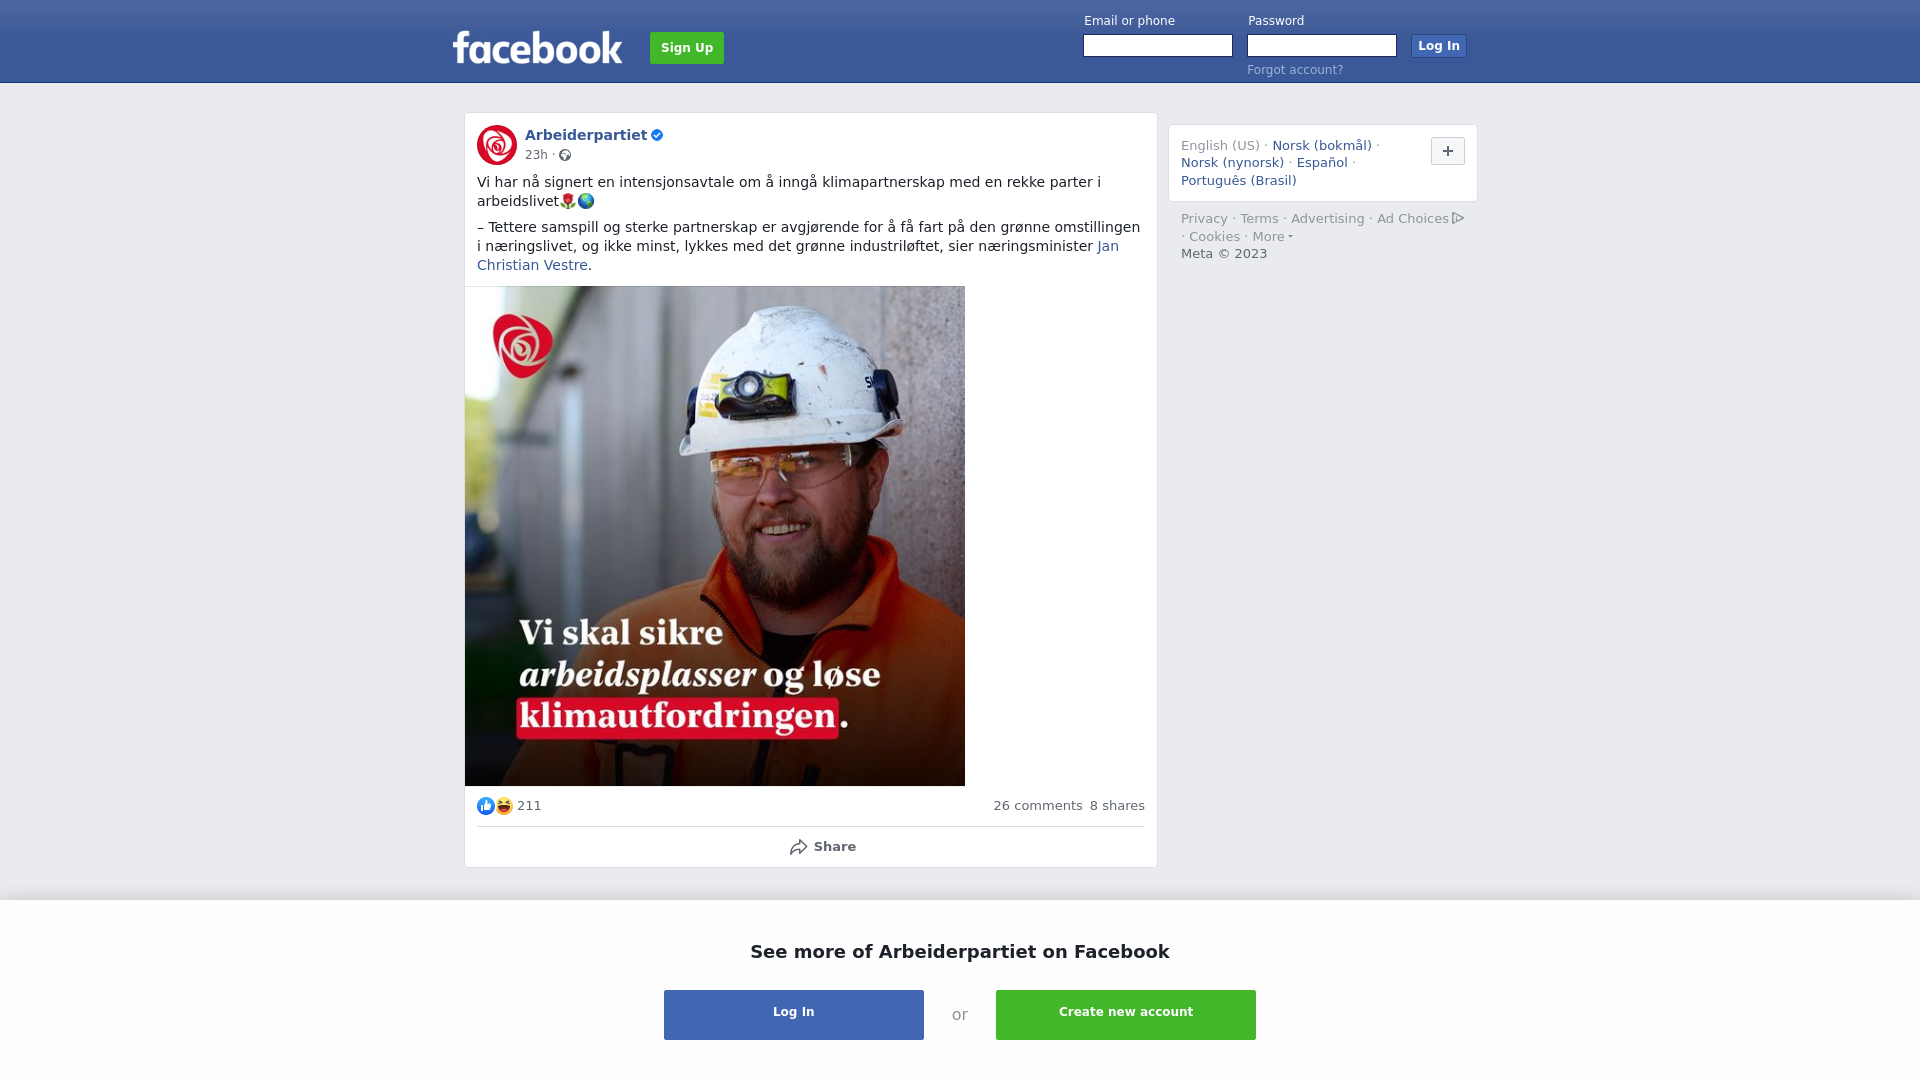The width and height of the screenshot is (1920, 1080).
Task: Switch language to Norsk (bokmål)
Action: click(x=1322, y=146)
